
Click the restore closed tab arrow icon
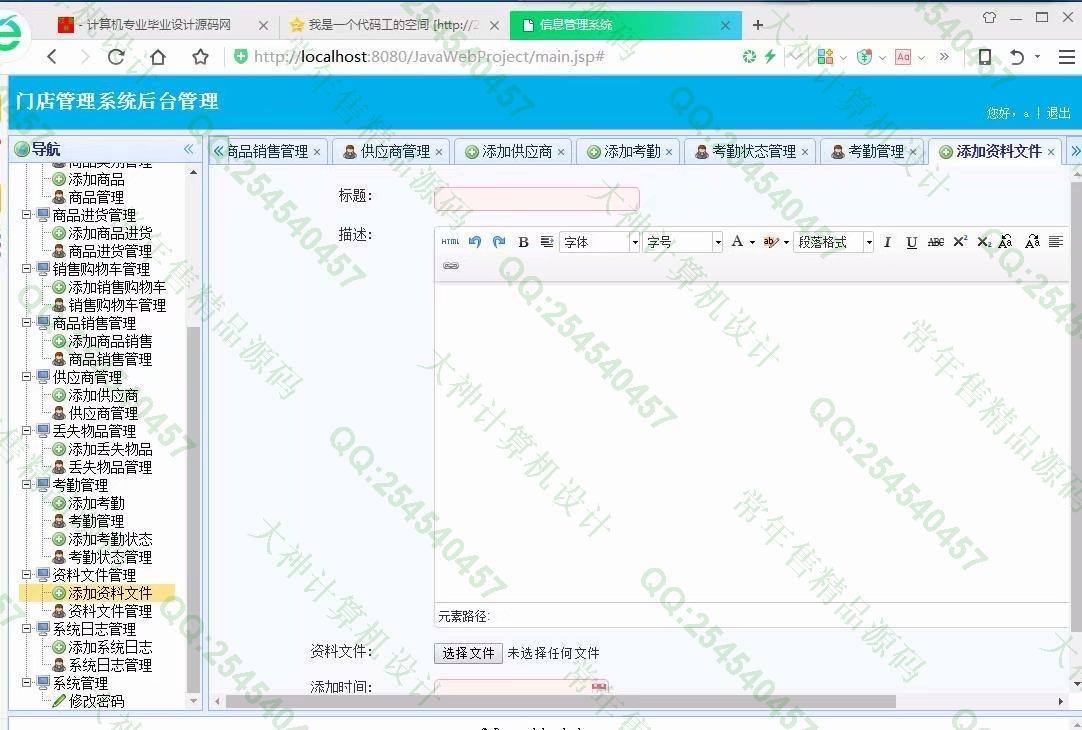(x=1016, y=57)
